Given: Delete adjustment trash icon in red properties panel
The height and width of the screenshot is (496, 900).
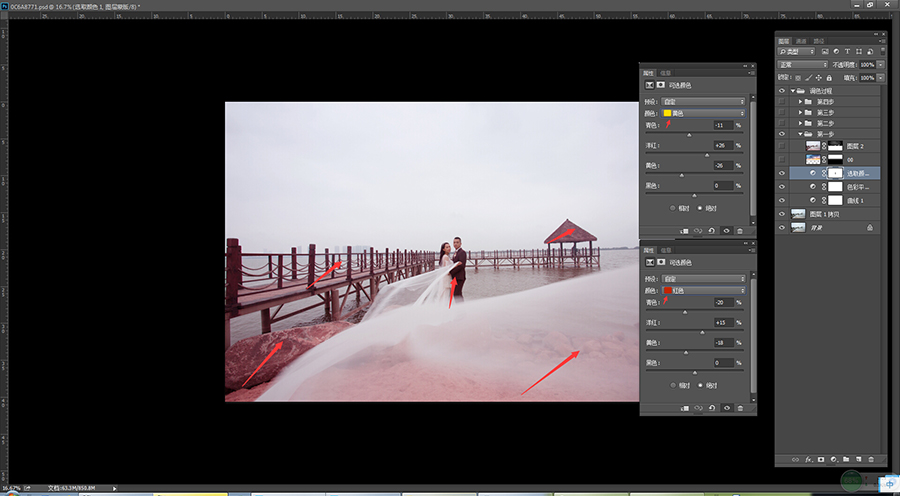Looking at the screenshot, I should click(740, 408).
